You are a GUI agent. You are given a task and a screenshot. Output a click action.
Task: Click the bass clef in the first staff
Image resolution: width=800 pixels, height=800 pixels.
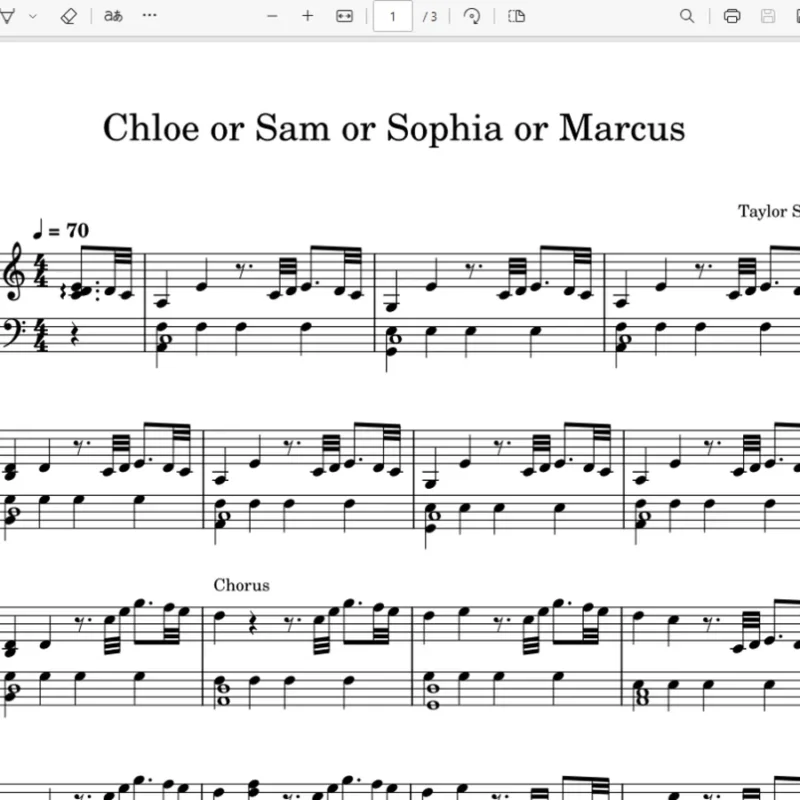(x=14, y=332)
